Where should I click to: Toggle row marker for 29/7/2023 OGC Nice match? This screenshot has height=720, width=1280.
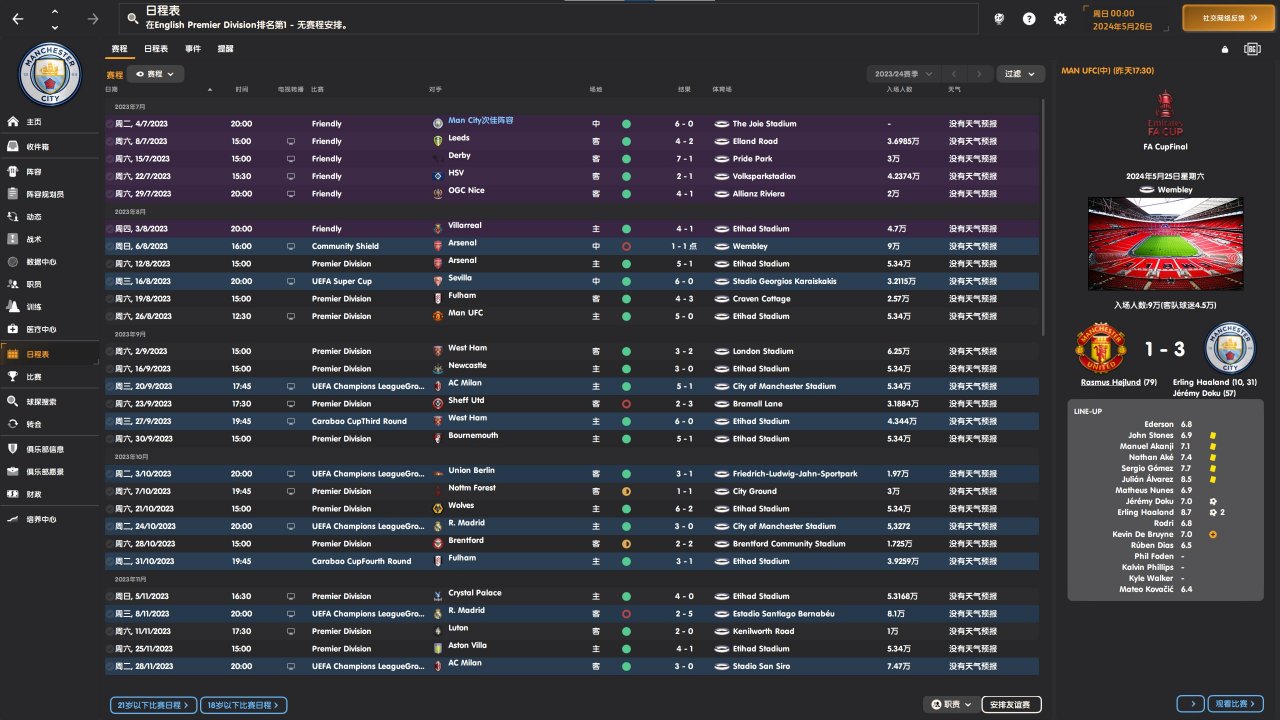[110, 194]
